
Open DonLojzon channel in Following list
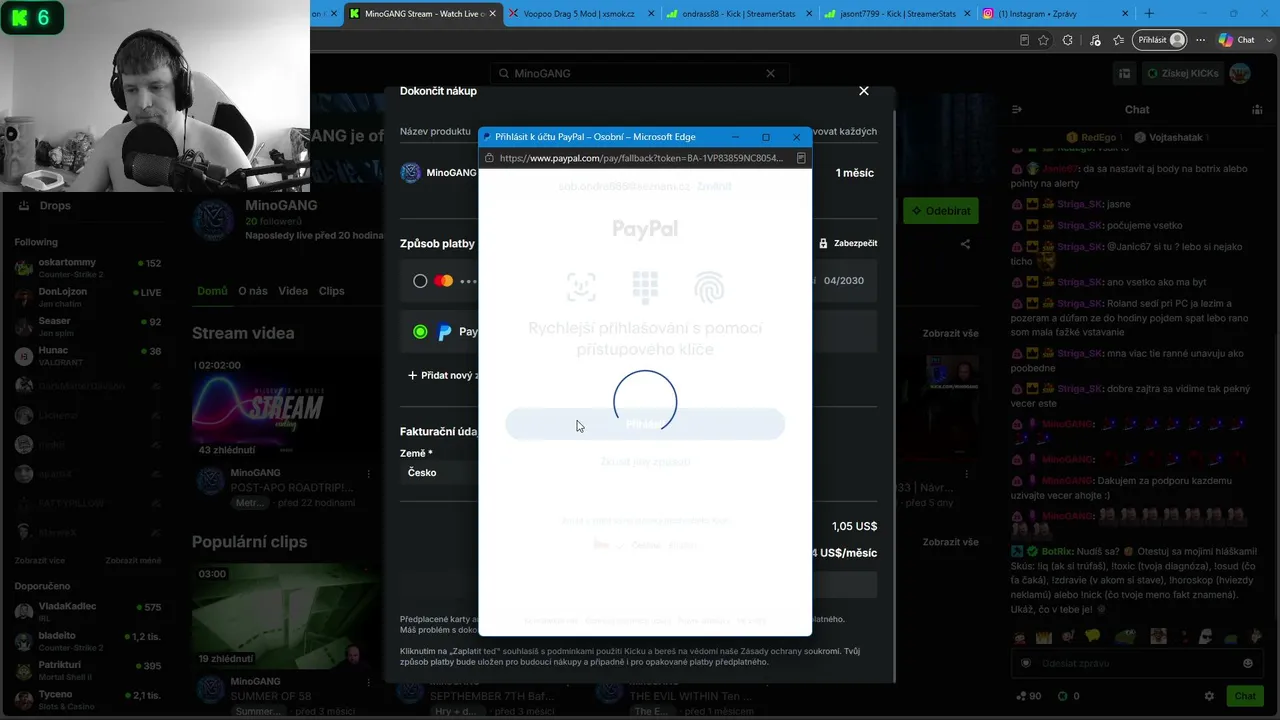tap(88, 297)
